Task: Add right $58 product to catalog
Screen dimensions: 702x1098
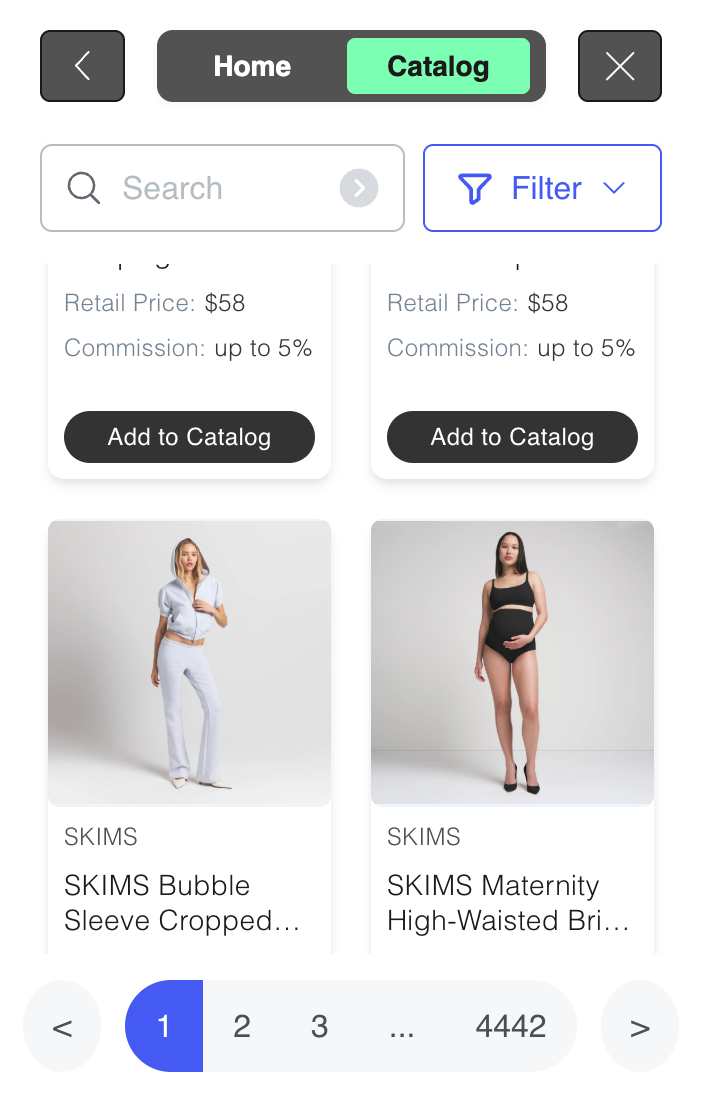Action: click(x=512, y=437)
